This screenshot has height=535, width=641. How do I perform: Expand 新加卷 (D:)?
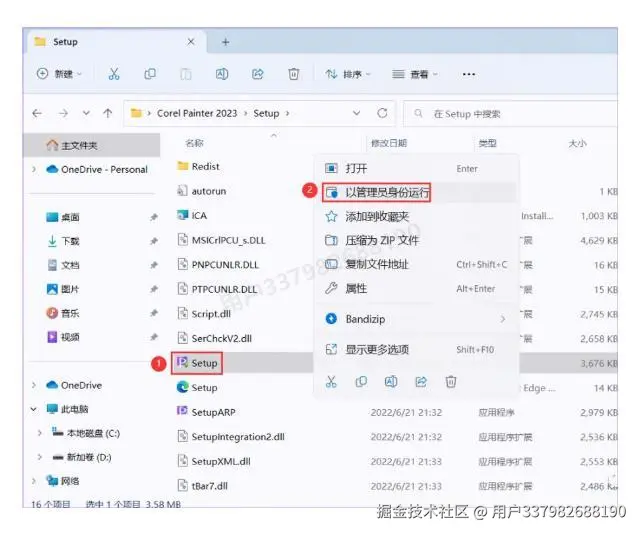40,457
